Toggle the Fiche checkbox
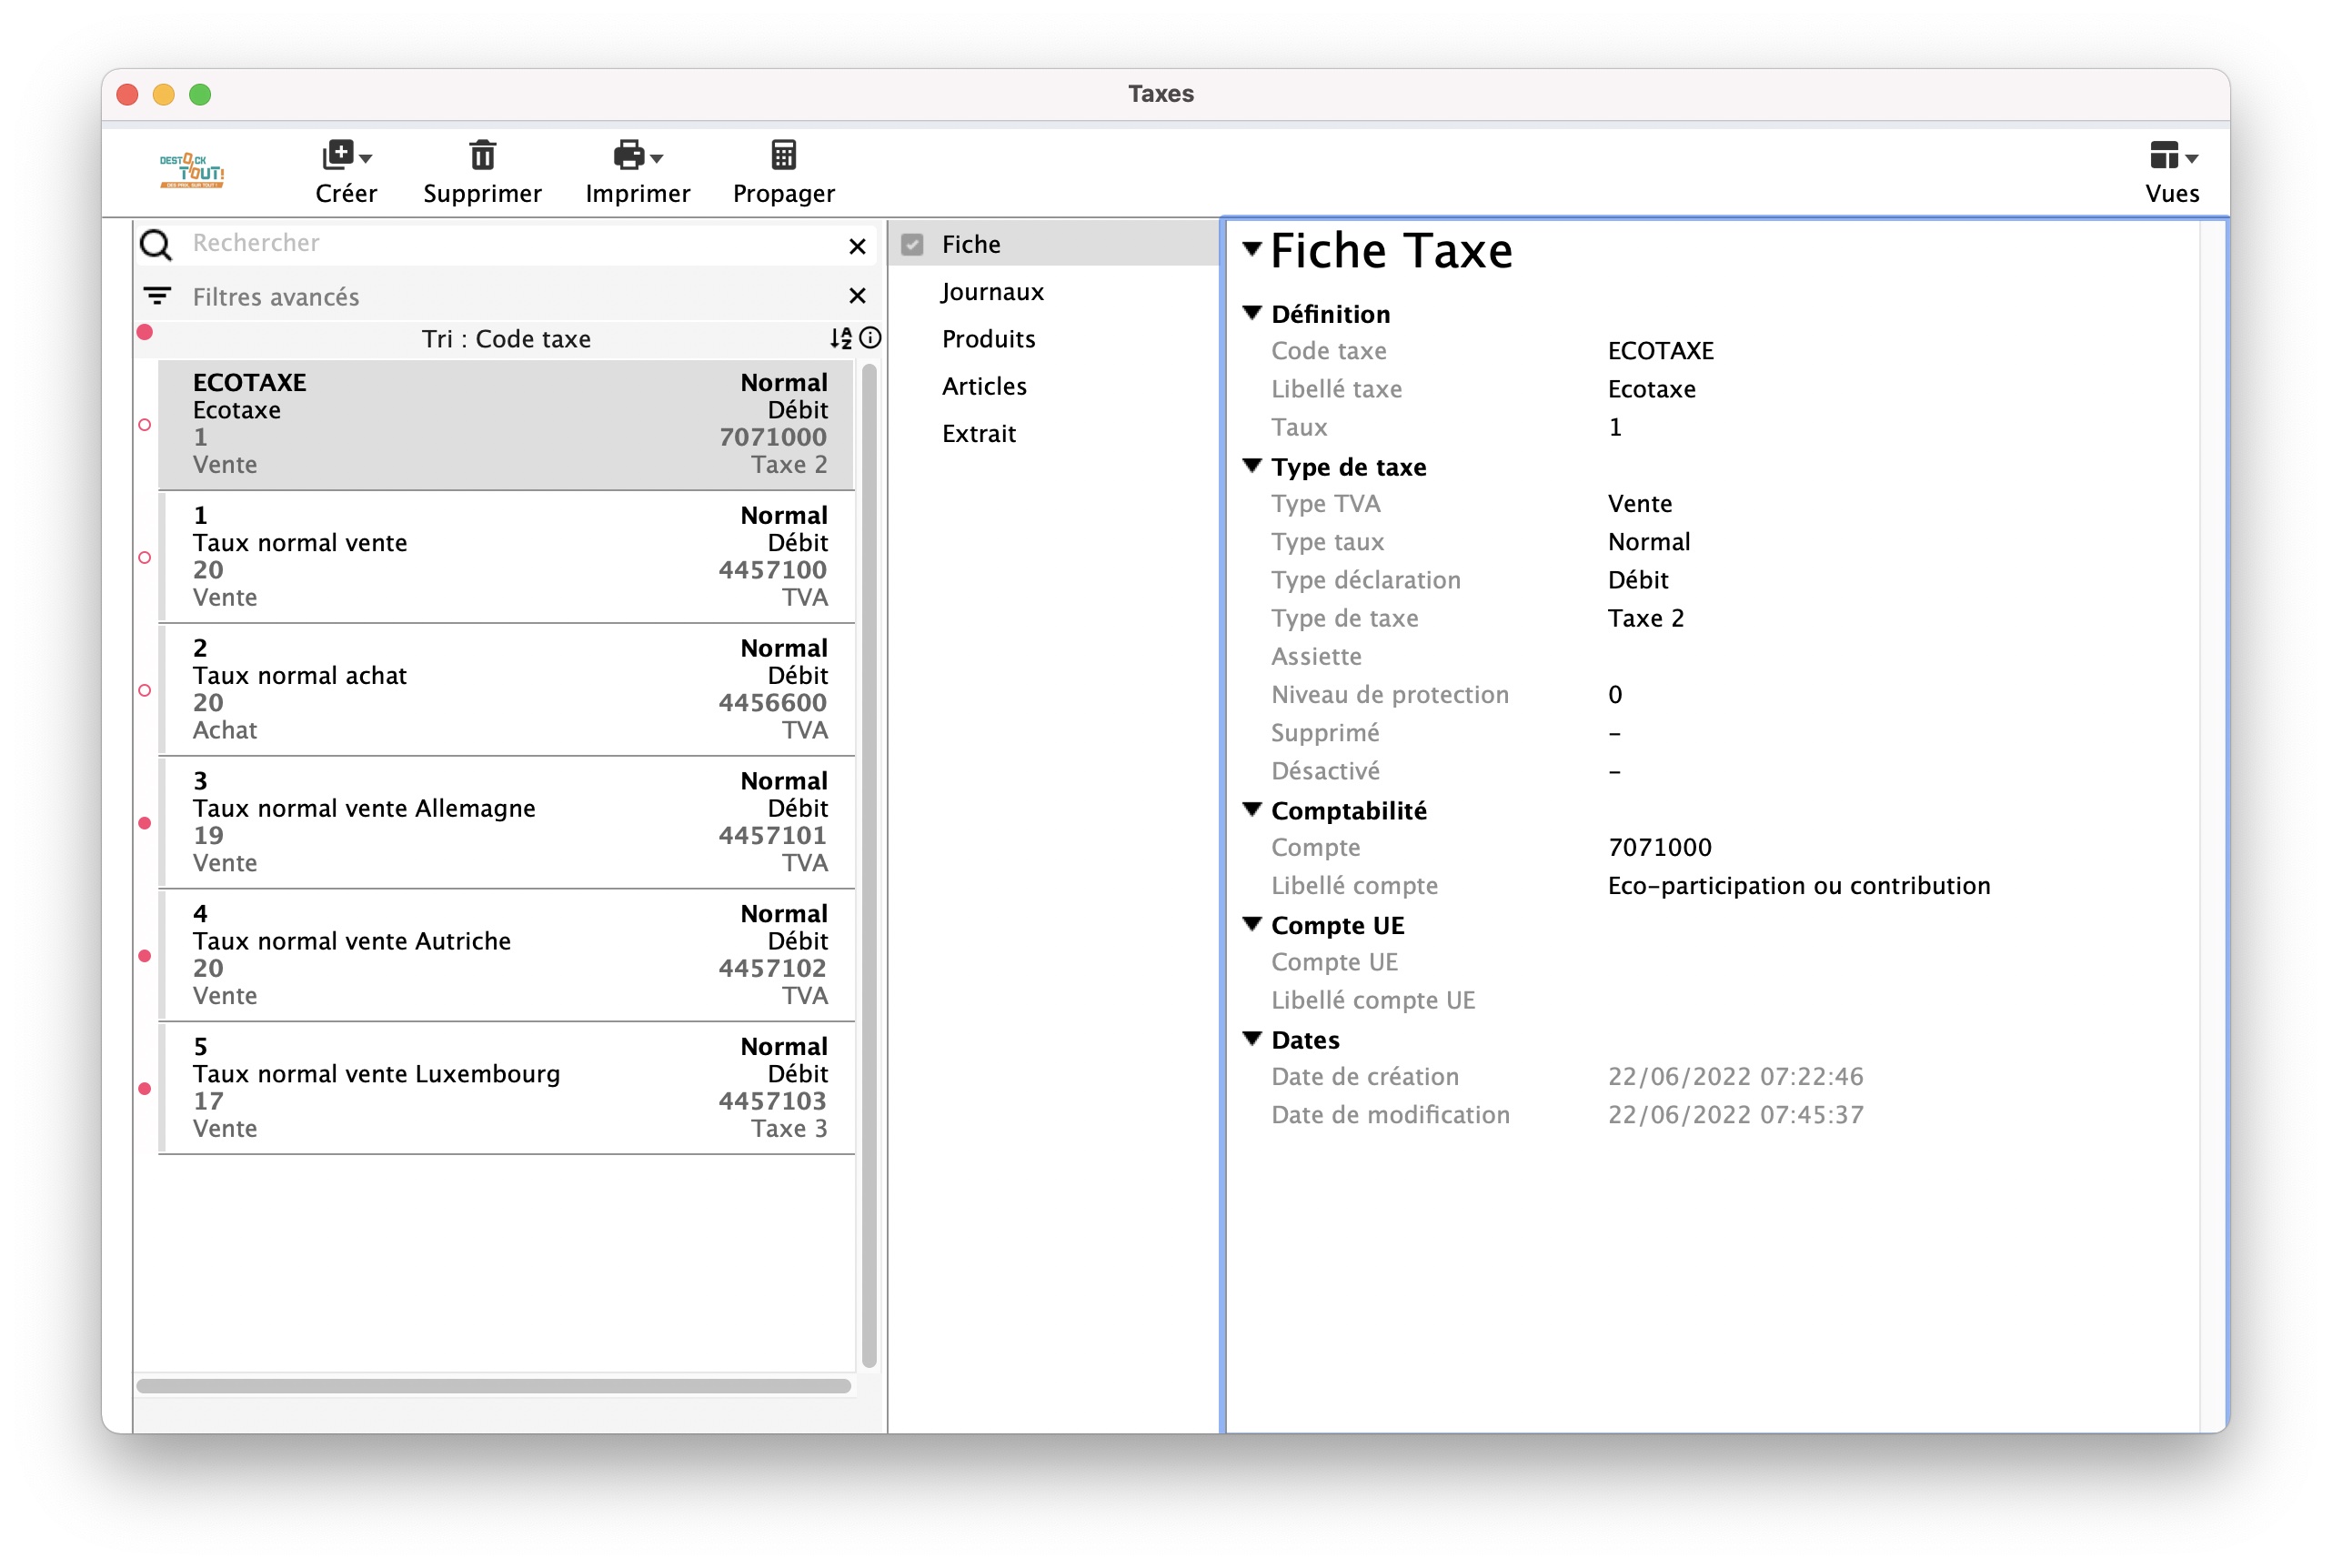2332x1568 pixels. (x=912, y=244)
